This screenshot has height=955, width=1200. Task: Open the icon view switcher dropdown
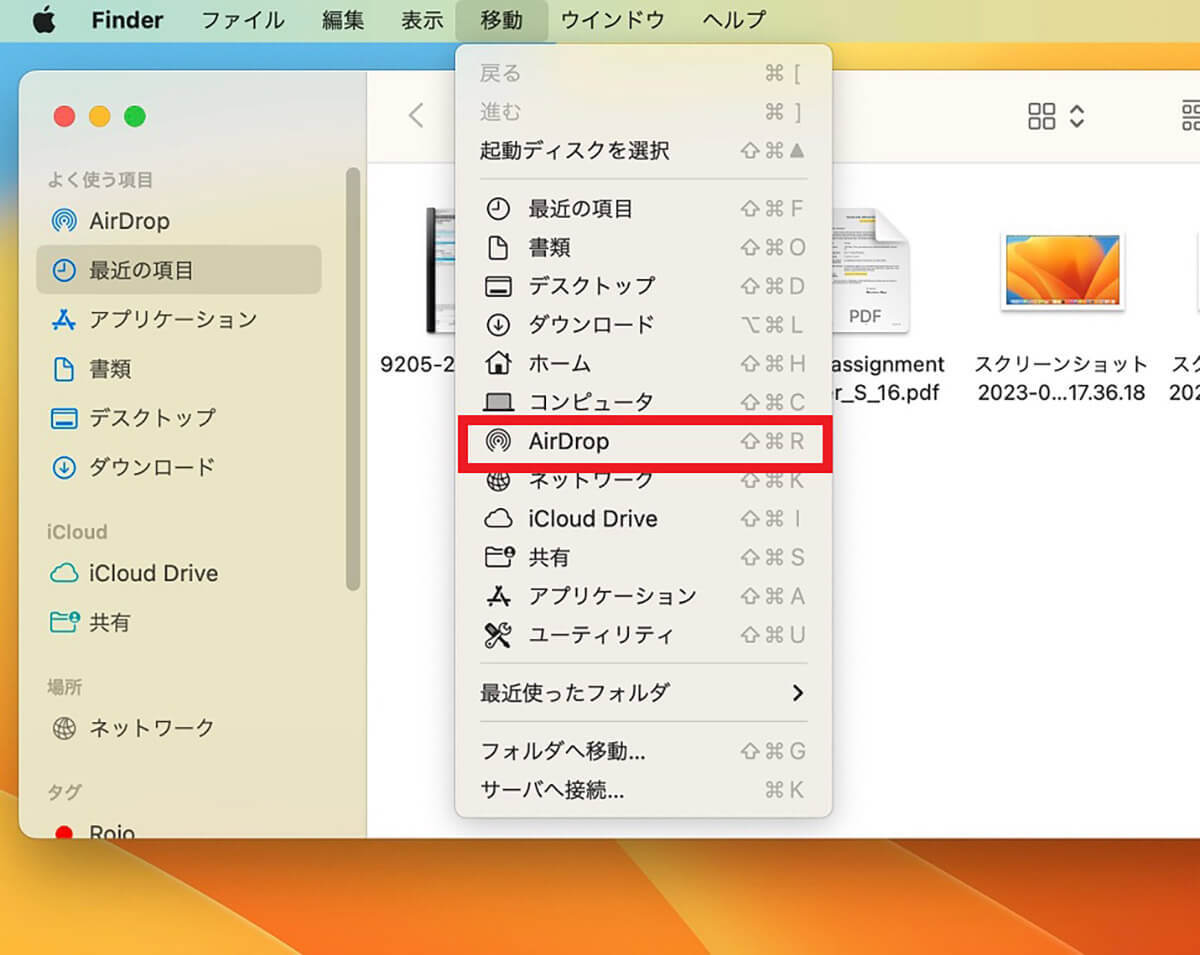coord(1056,116)
